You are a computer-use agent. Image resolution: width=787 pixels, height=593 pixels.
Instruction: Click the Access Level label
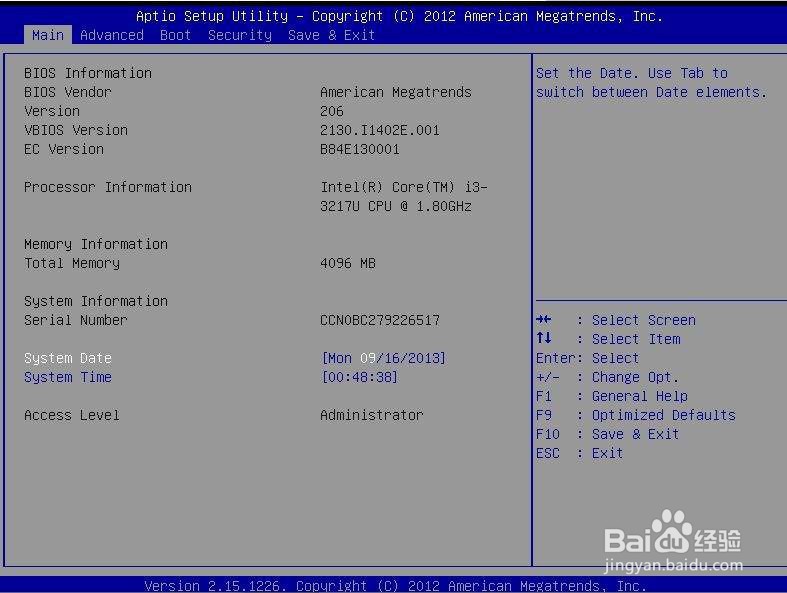coord(72,415)
